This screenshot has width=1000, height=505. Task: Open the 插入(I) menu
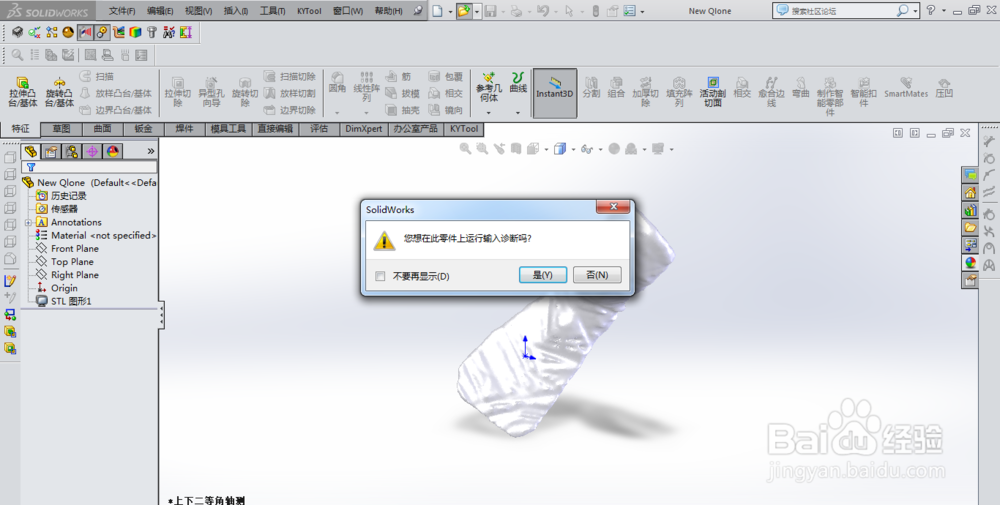pyautogui.click(x=235, y=11)
